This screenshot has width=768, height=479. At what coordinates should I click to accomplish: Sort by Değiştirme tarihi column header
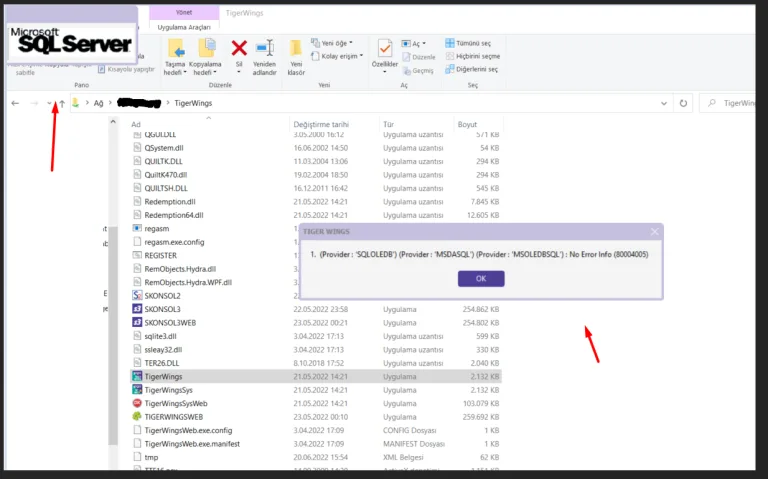click(x=321, y=124)
